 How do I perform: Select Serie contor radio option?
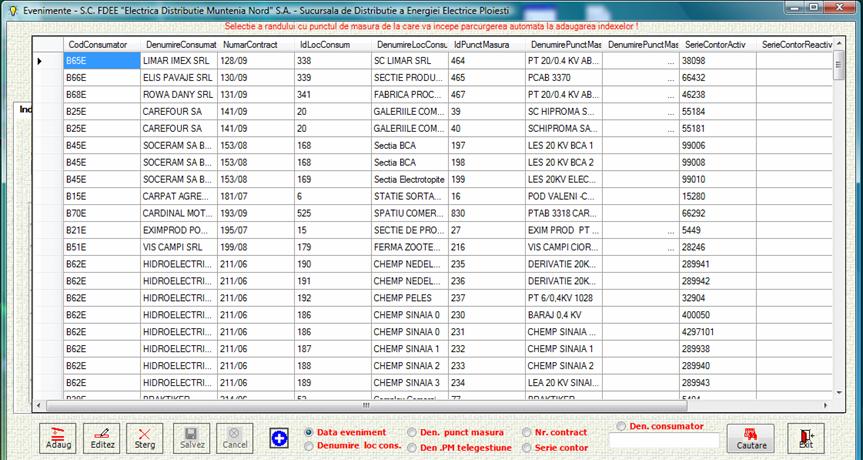[527, 448]
